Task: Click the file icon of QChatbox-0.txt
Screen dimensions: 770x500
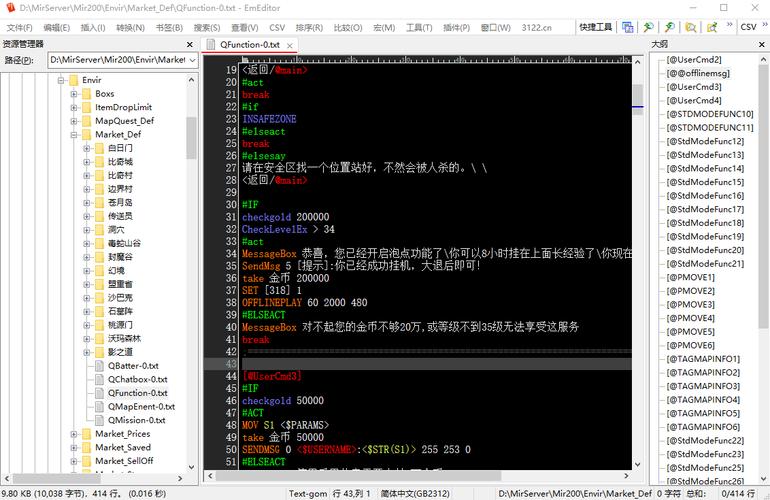Action: point(100,379)
